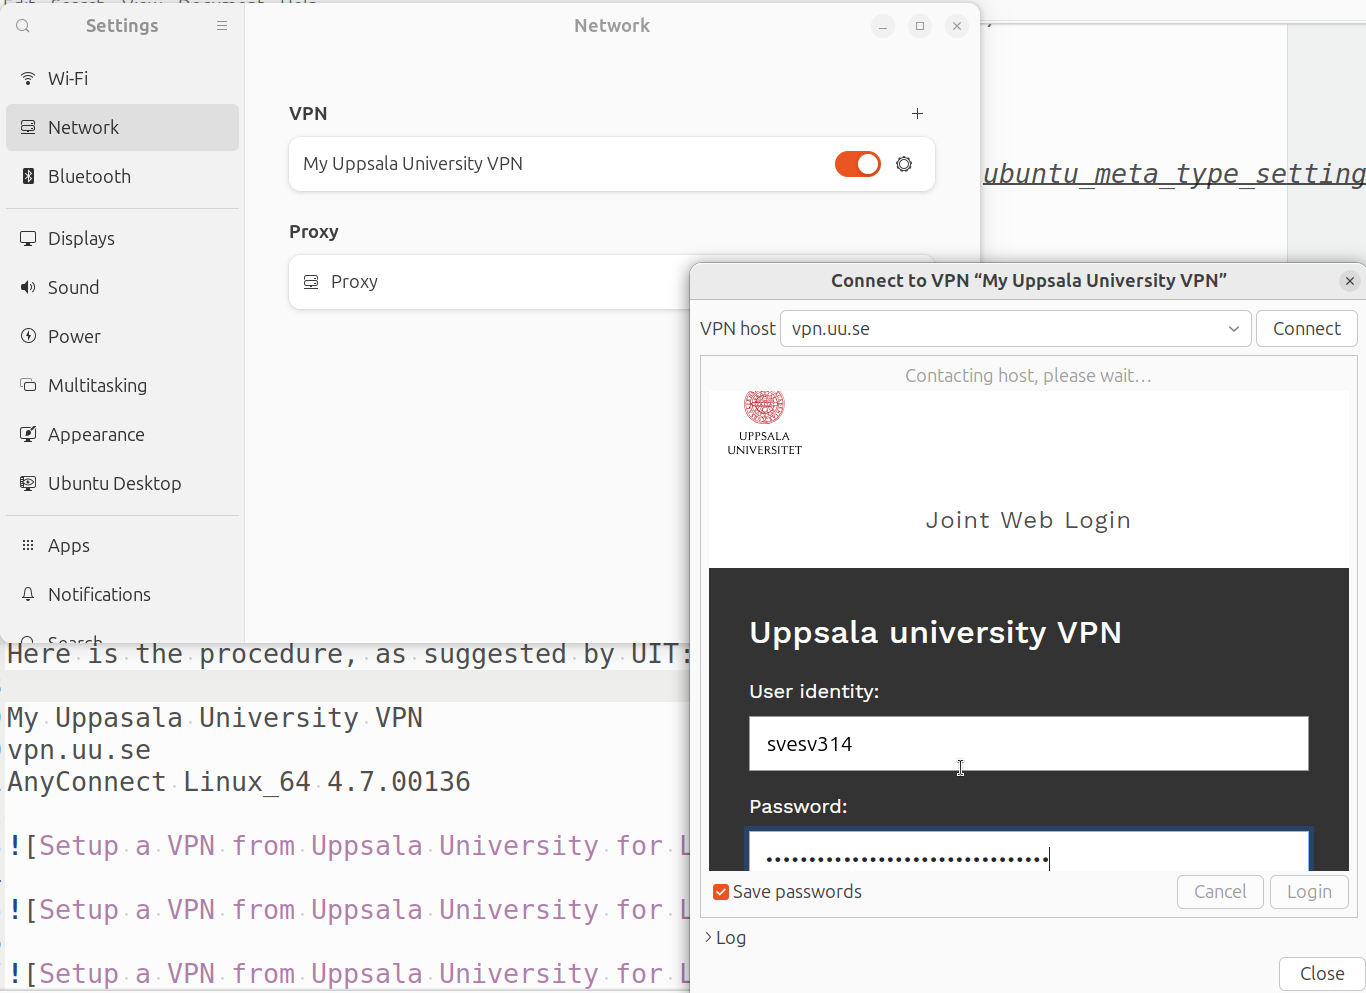This screenshot has height=993, width=1366.
Task: Uncheck Save passwords
Action: (721, 891)
